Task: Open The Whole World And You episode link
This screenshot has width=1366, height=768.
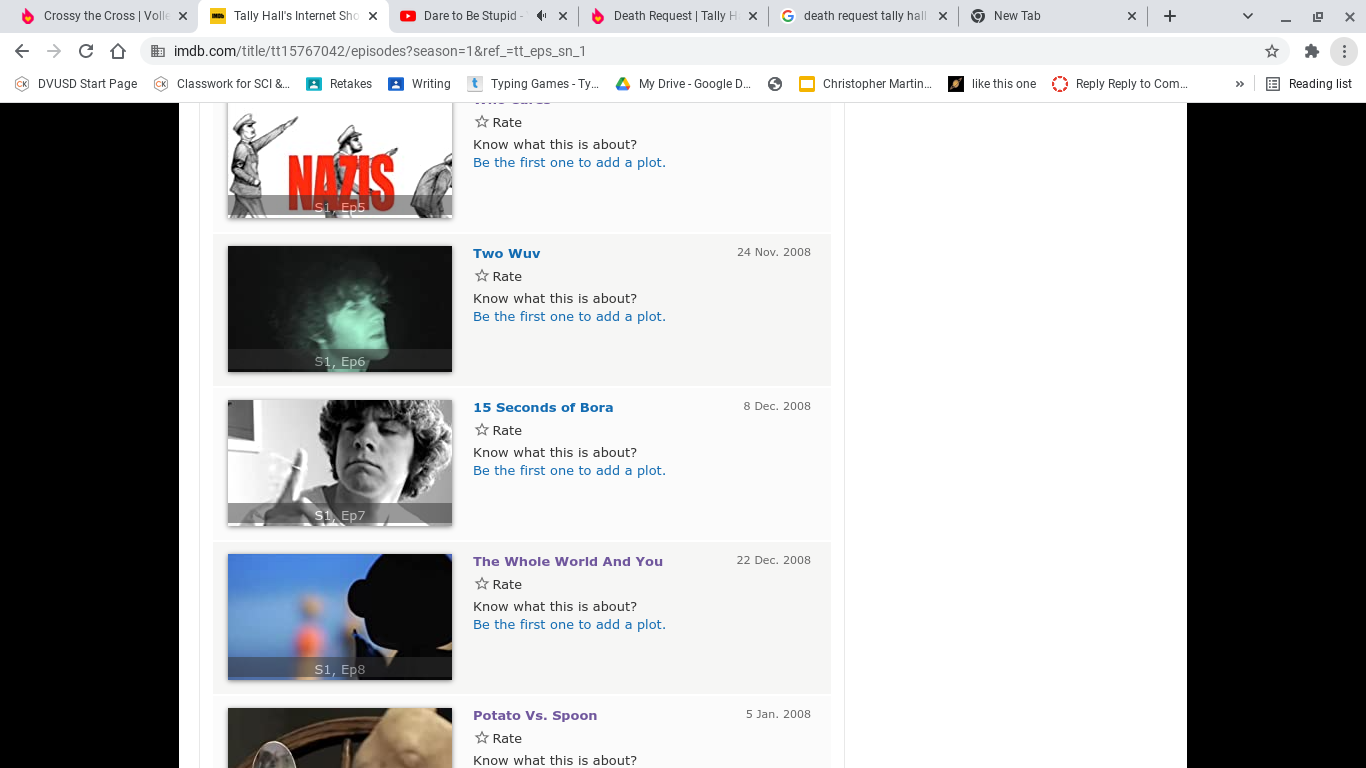Action: point(568,562)
